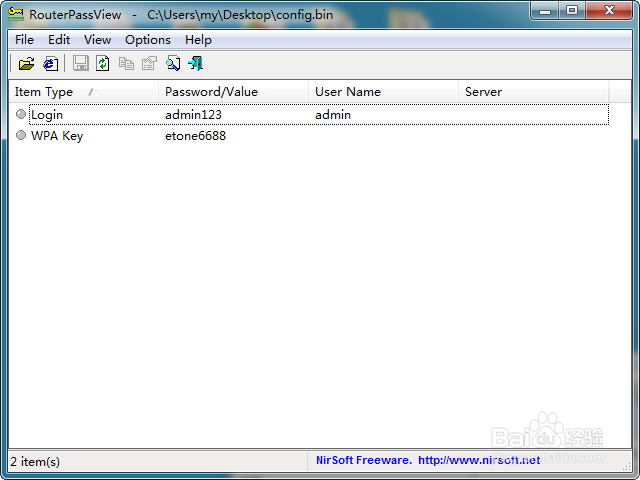Click the Properties toolbar icon
This screenshot has height=480, width=640.
(149, 64)
